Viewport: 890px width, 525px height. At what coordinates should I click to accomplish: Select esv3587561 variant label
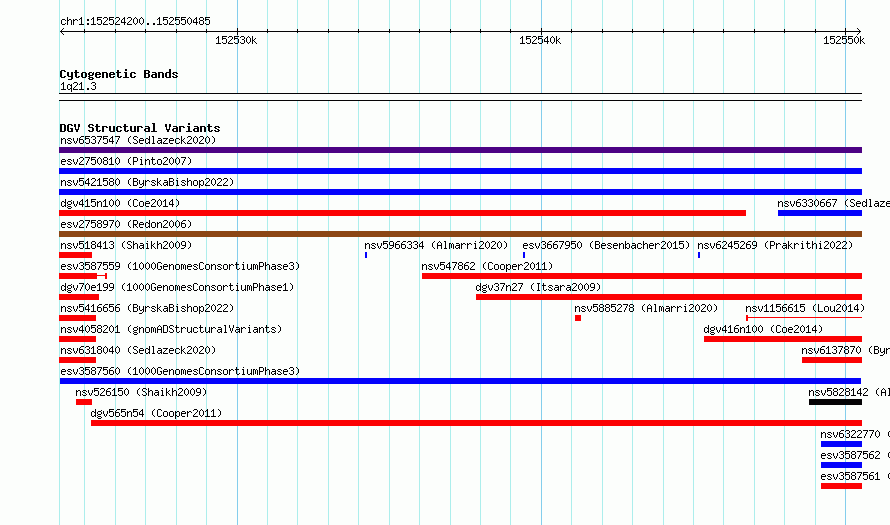pos(855,476)
